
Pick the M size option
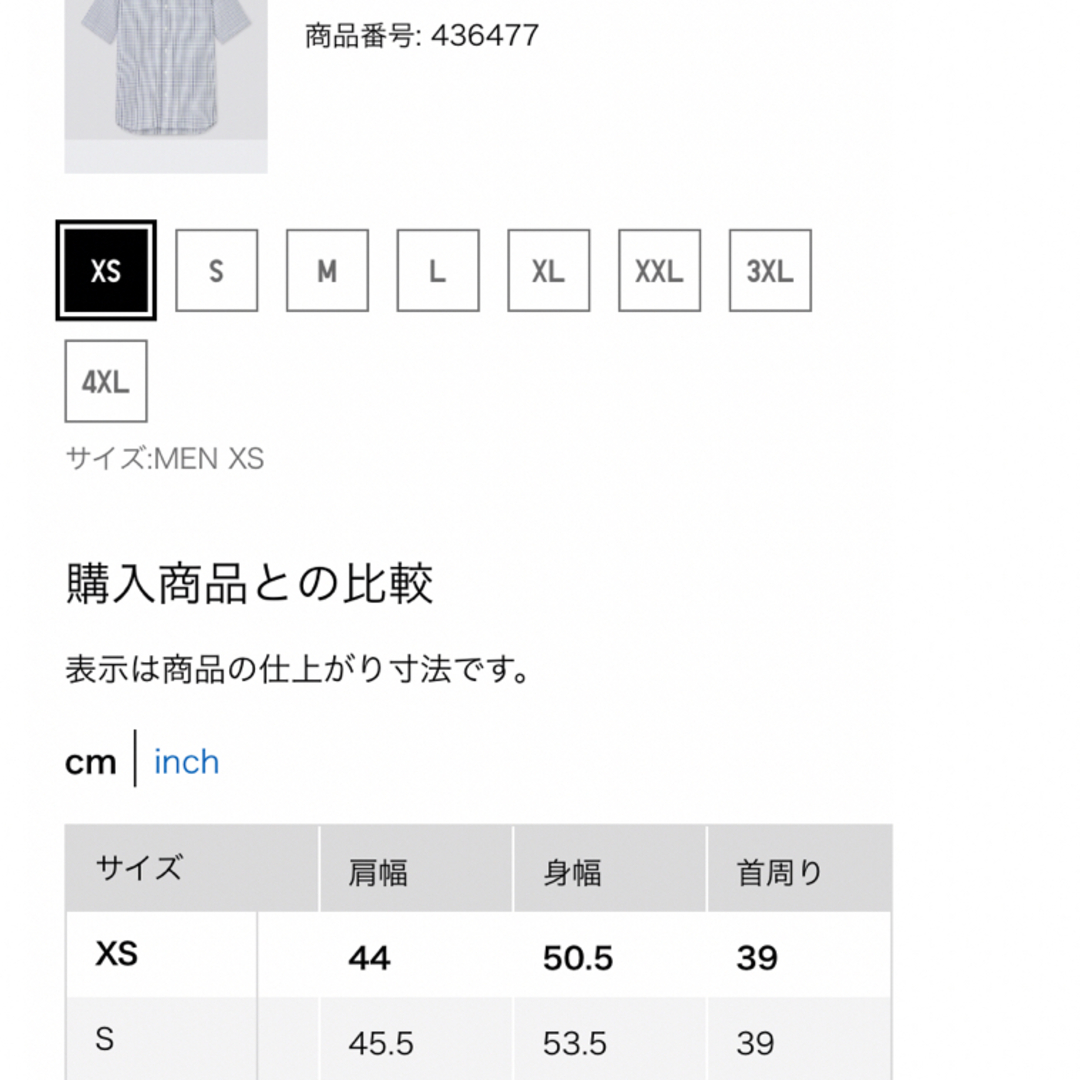pos(327,271)
